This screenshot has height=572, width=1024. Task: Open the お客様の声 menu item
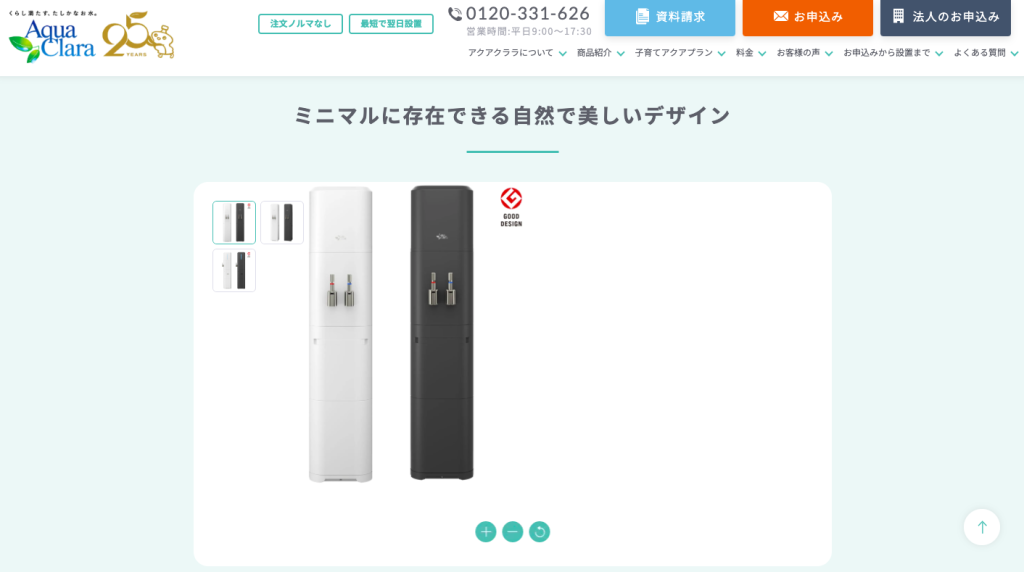tap(804, 53)
